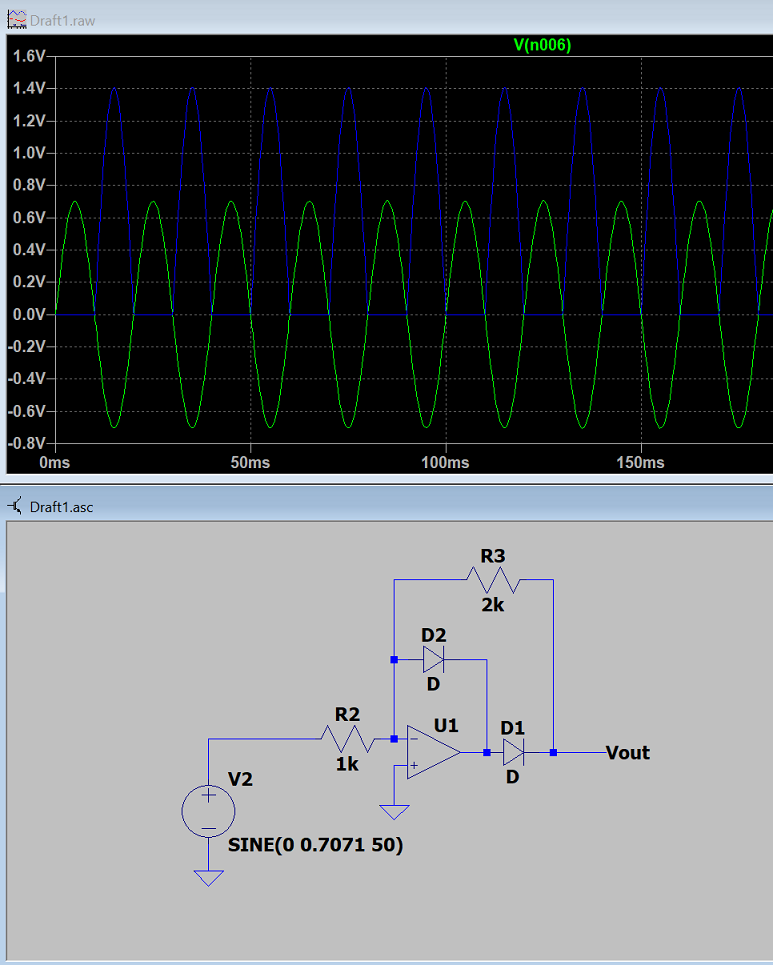773x965 pixels.
Task: Select voltage source V2 symbol
Action: 209,811
